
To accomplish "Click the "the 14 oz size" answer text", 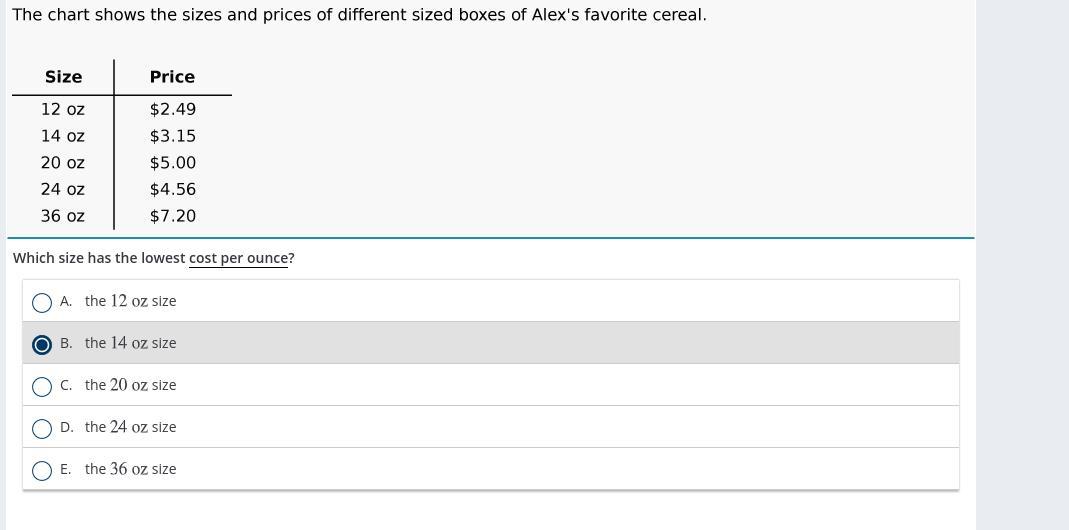I will 130,343.
